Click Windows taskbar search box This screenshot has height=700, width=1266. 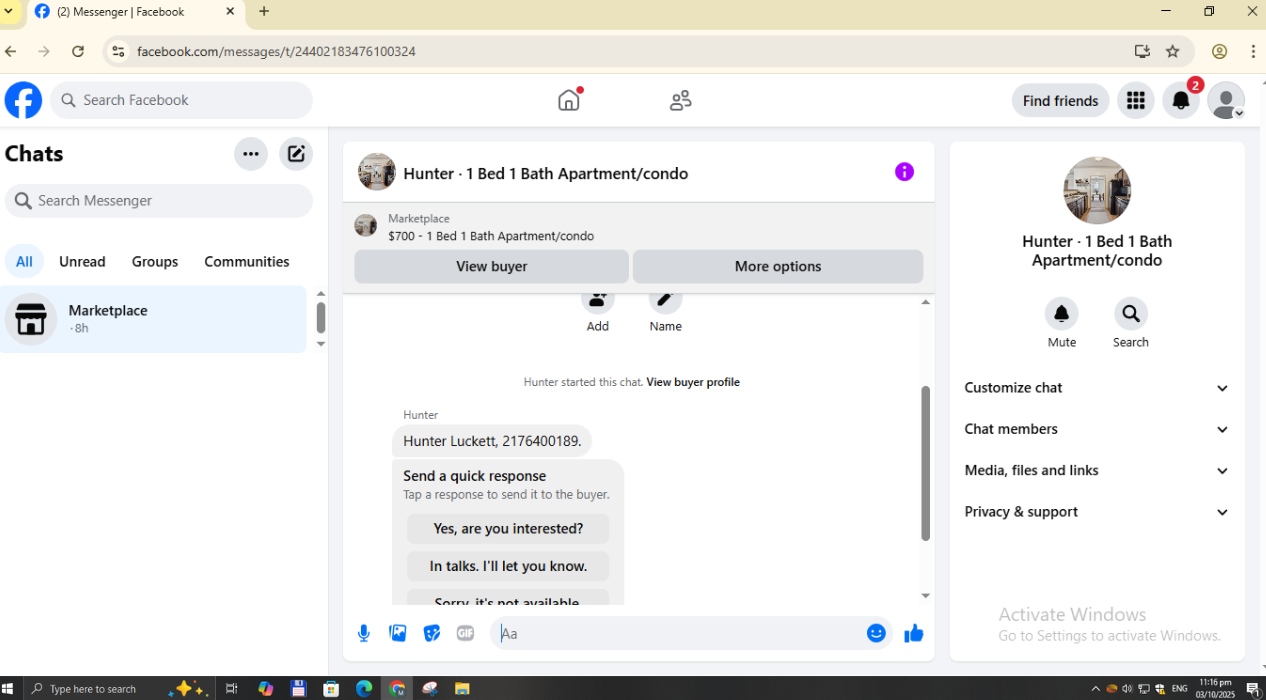coord(92,689)
